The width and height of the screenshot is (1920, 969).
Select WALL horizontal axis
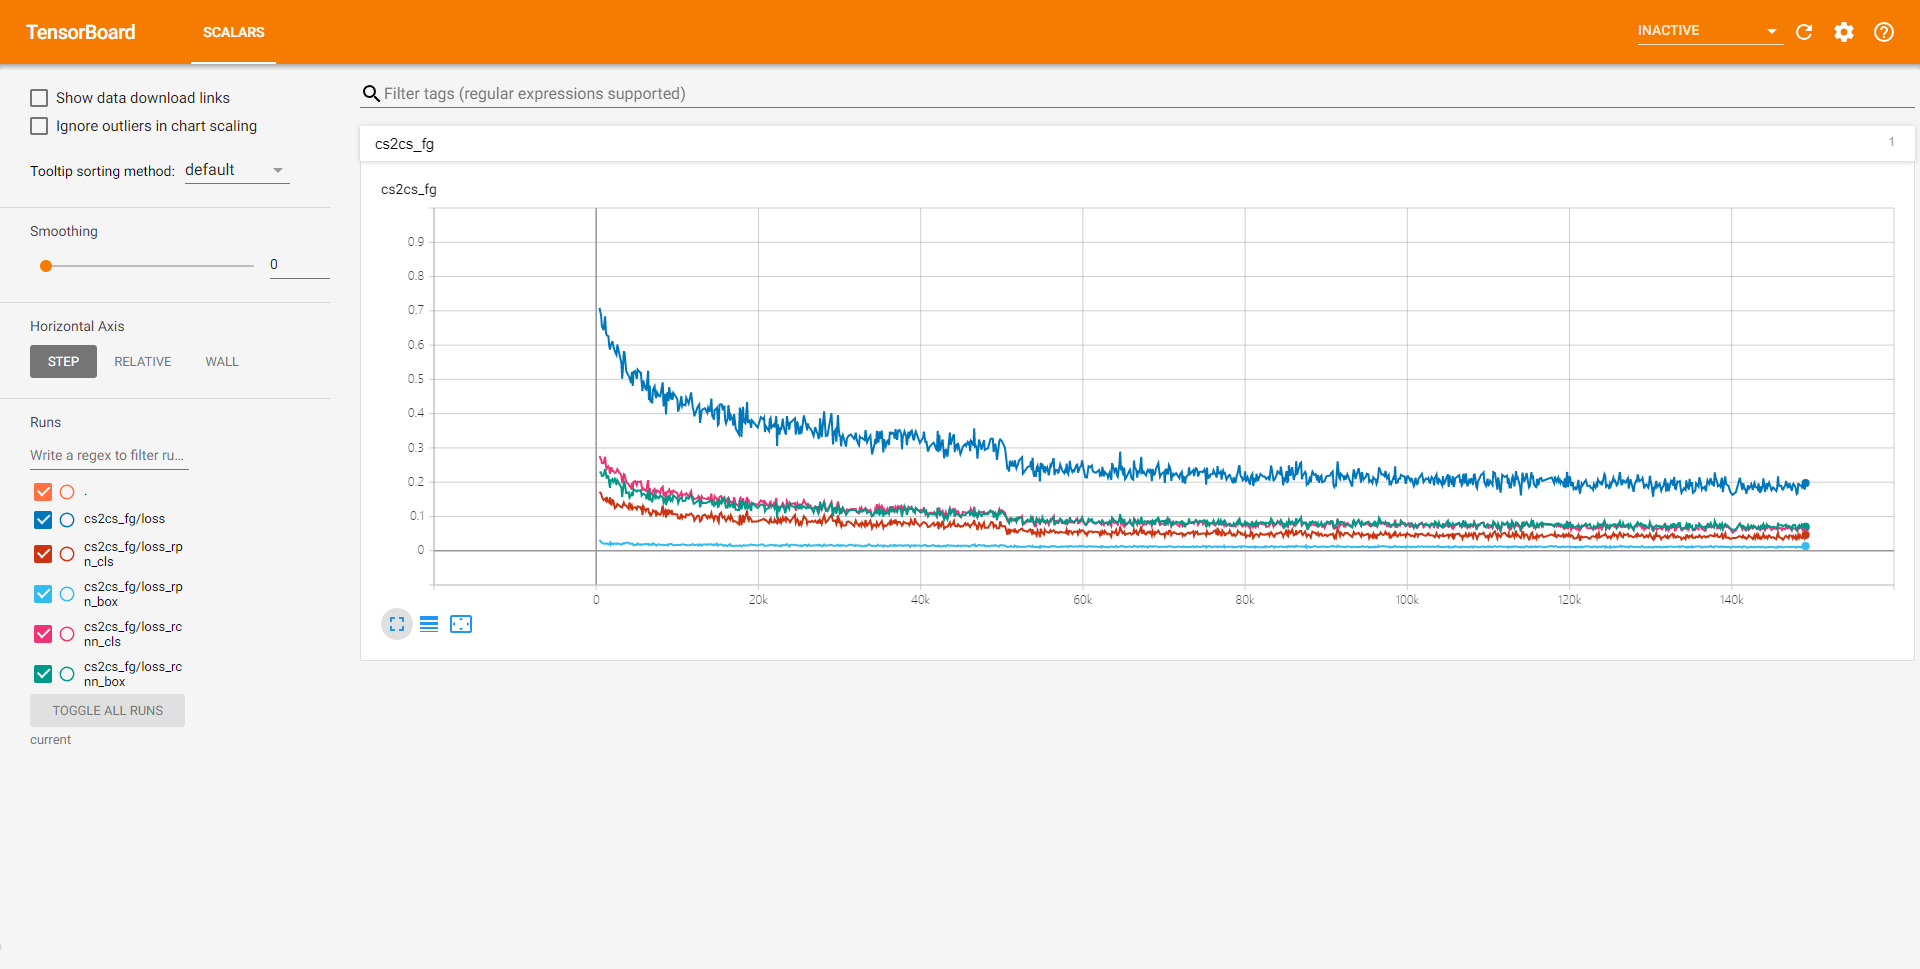click(222, 362)
